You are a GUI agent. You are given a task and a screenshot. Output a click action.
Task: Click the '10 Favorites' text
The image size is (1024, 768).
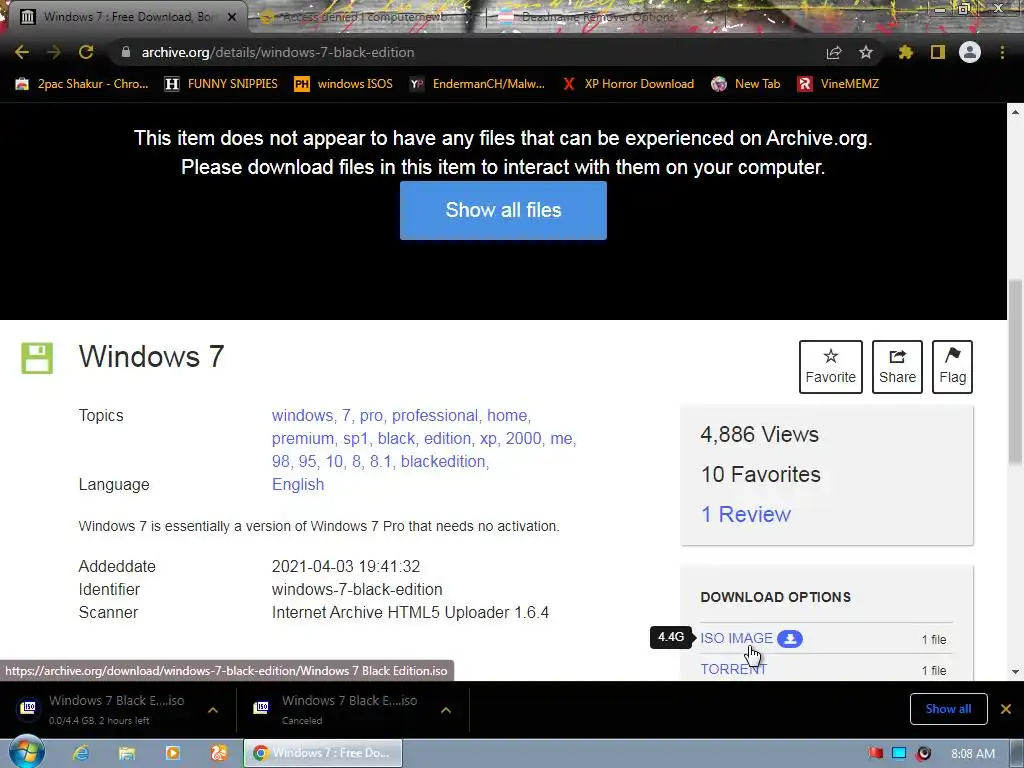761,474
